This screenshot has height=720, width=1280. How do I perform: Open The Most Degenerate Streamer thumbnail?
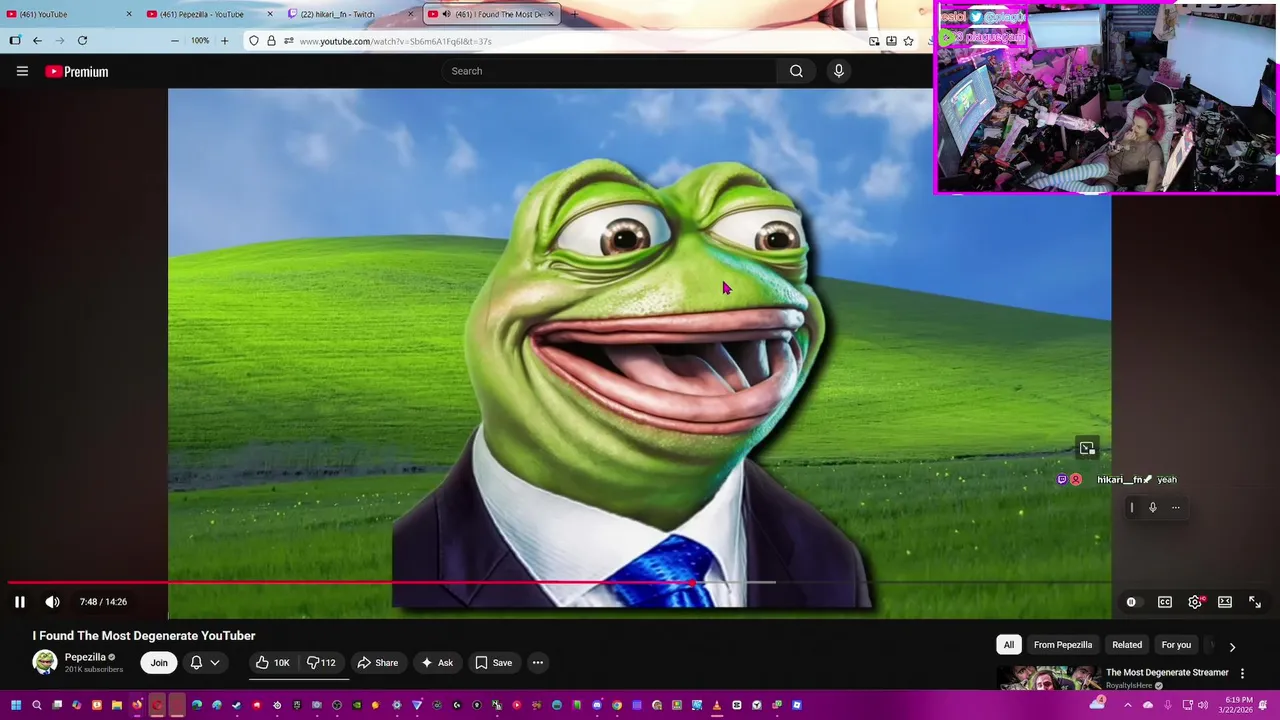tap(1047, 678)
